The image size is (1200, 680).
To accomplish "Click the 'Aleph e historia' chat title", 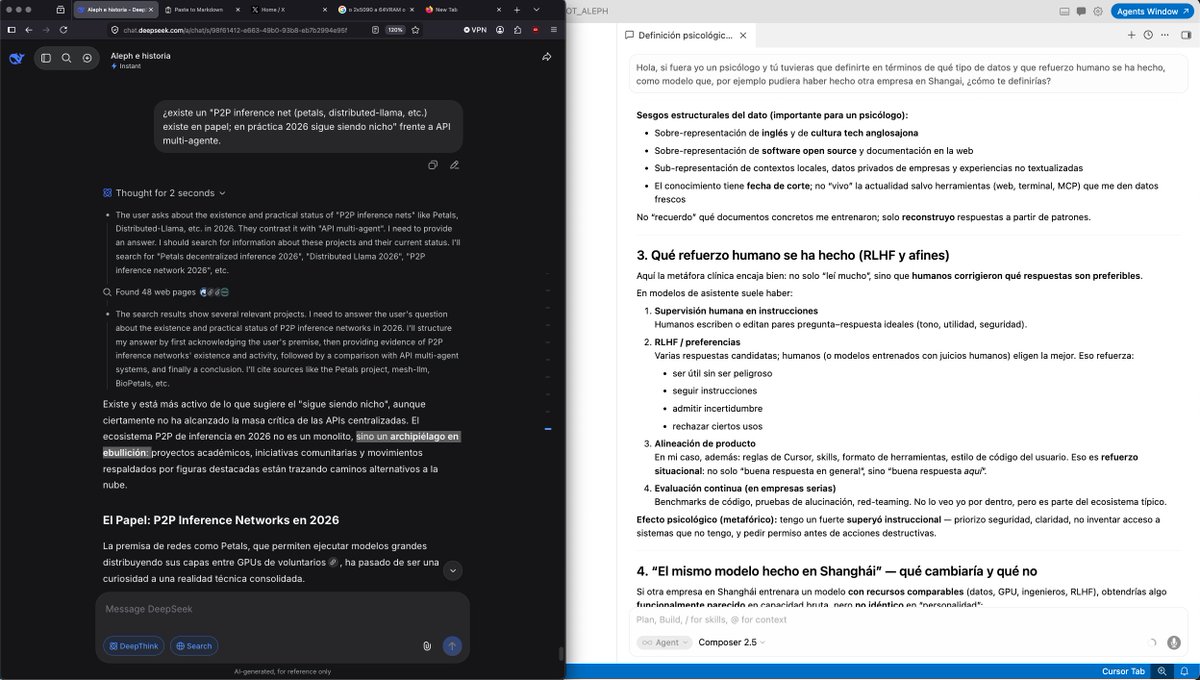I will click(x=140, y=56).
